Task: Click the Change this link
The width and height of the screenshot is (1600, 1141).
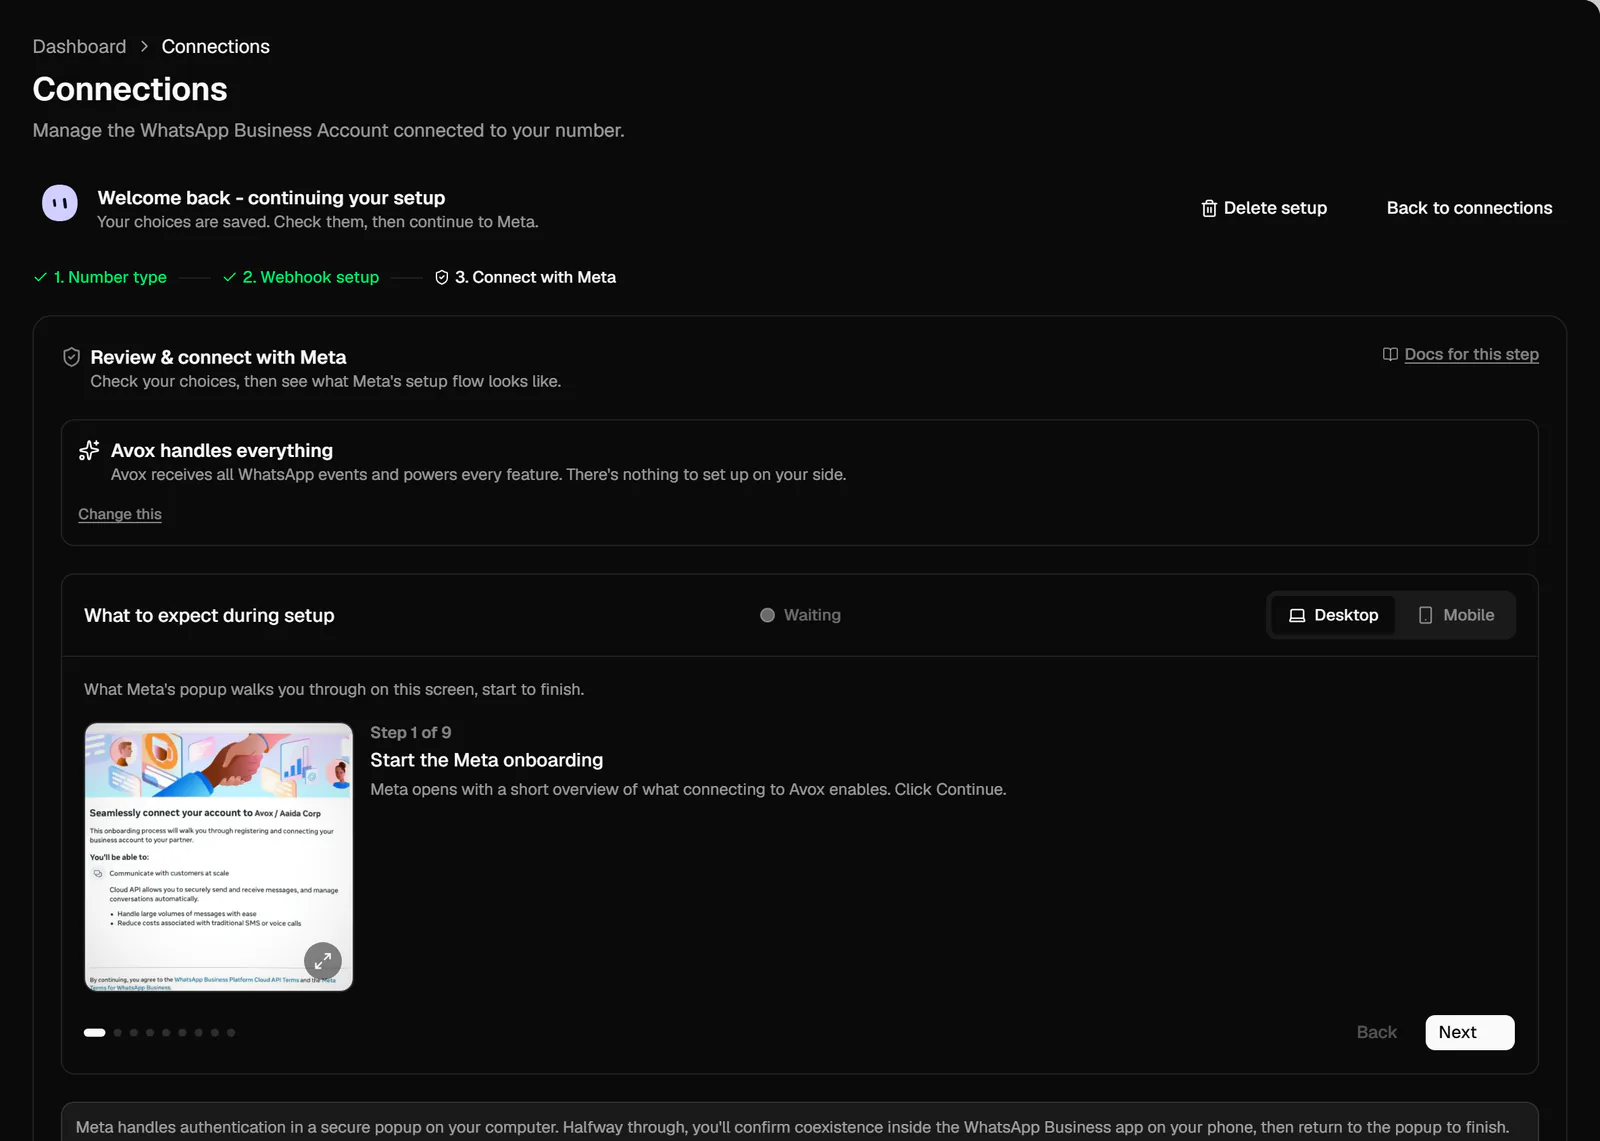Action: tap(120, 514)
